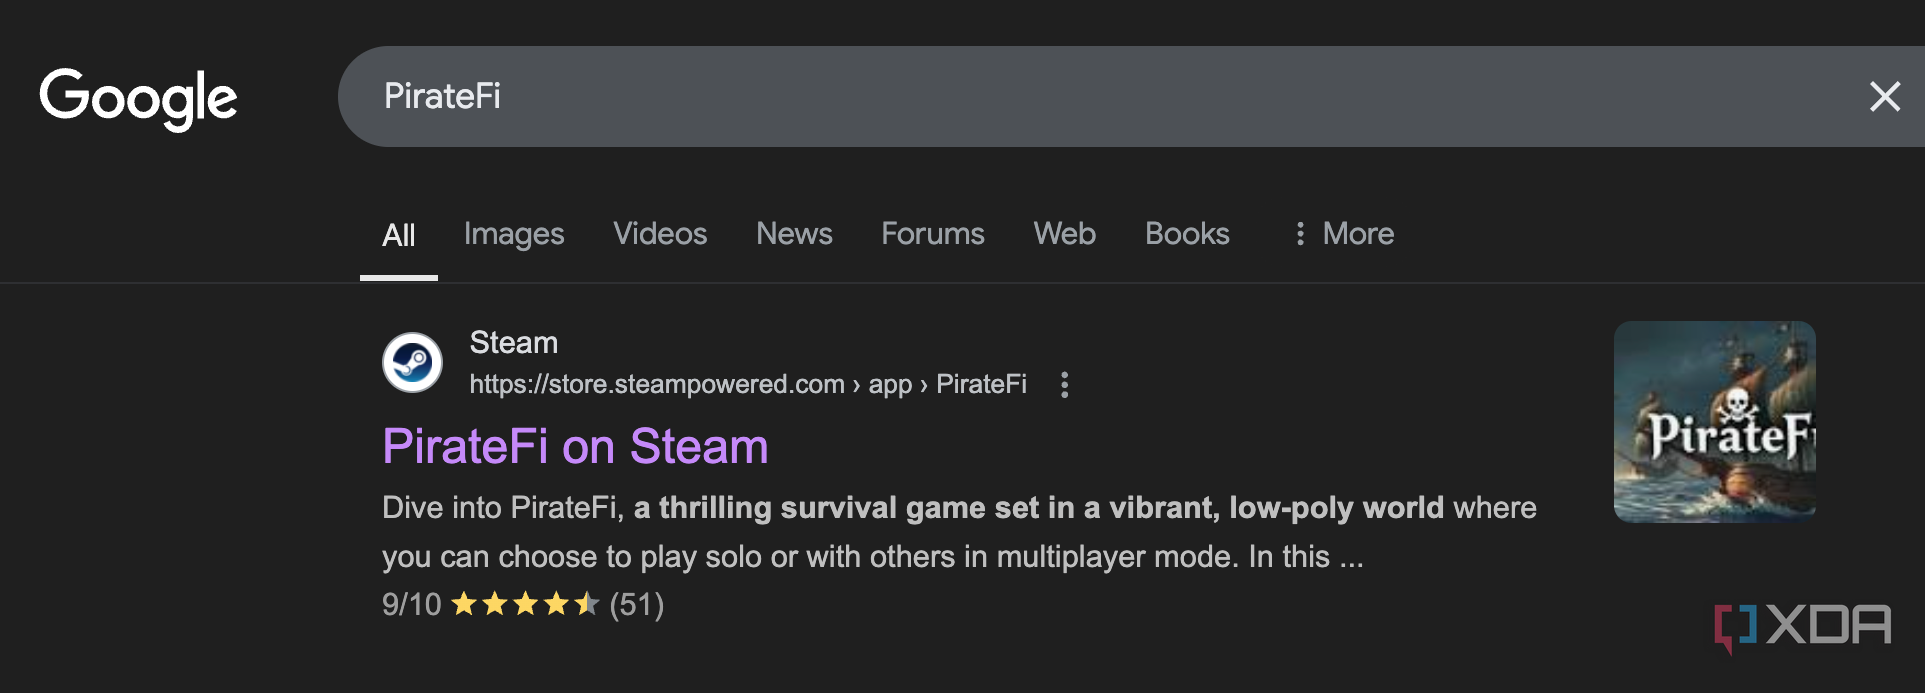Open the More search options menu
This screenshot has height=693, width=1925.
1357,233
